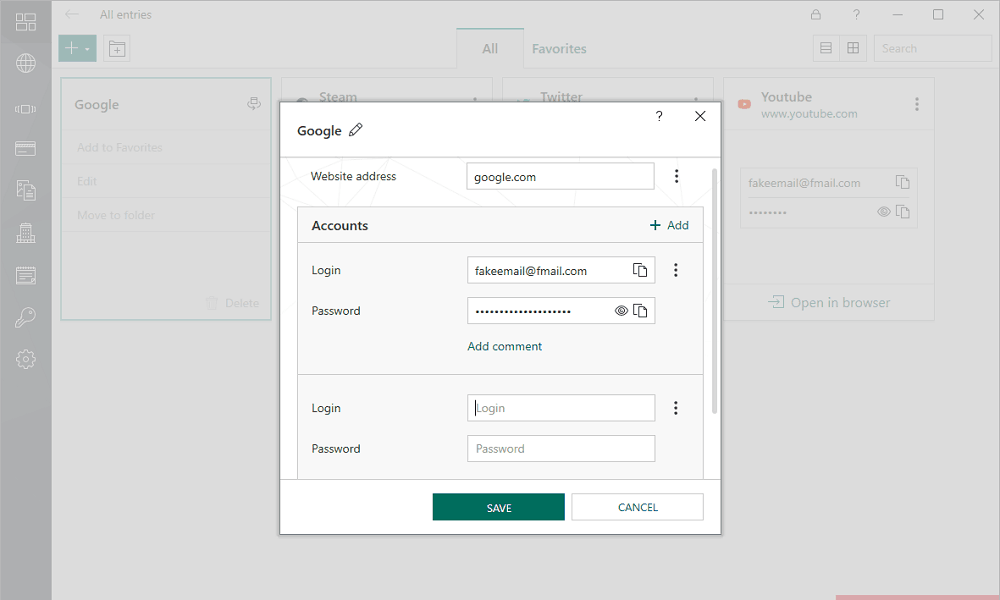Image resolution: width=1000 pixels, height=600 pixels.
Task: Click the CANCEL button
Action: pos(638,507)
